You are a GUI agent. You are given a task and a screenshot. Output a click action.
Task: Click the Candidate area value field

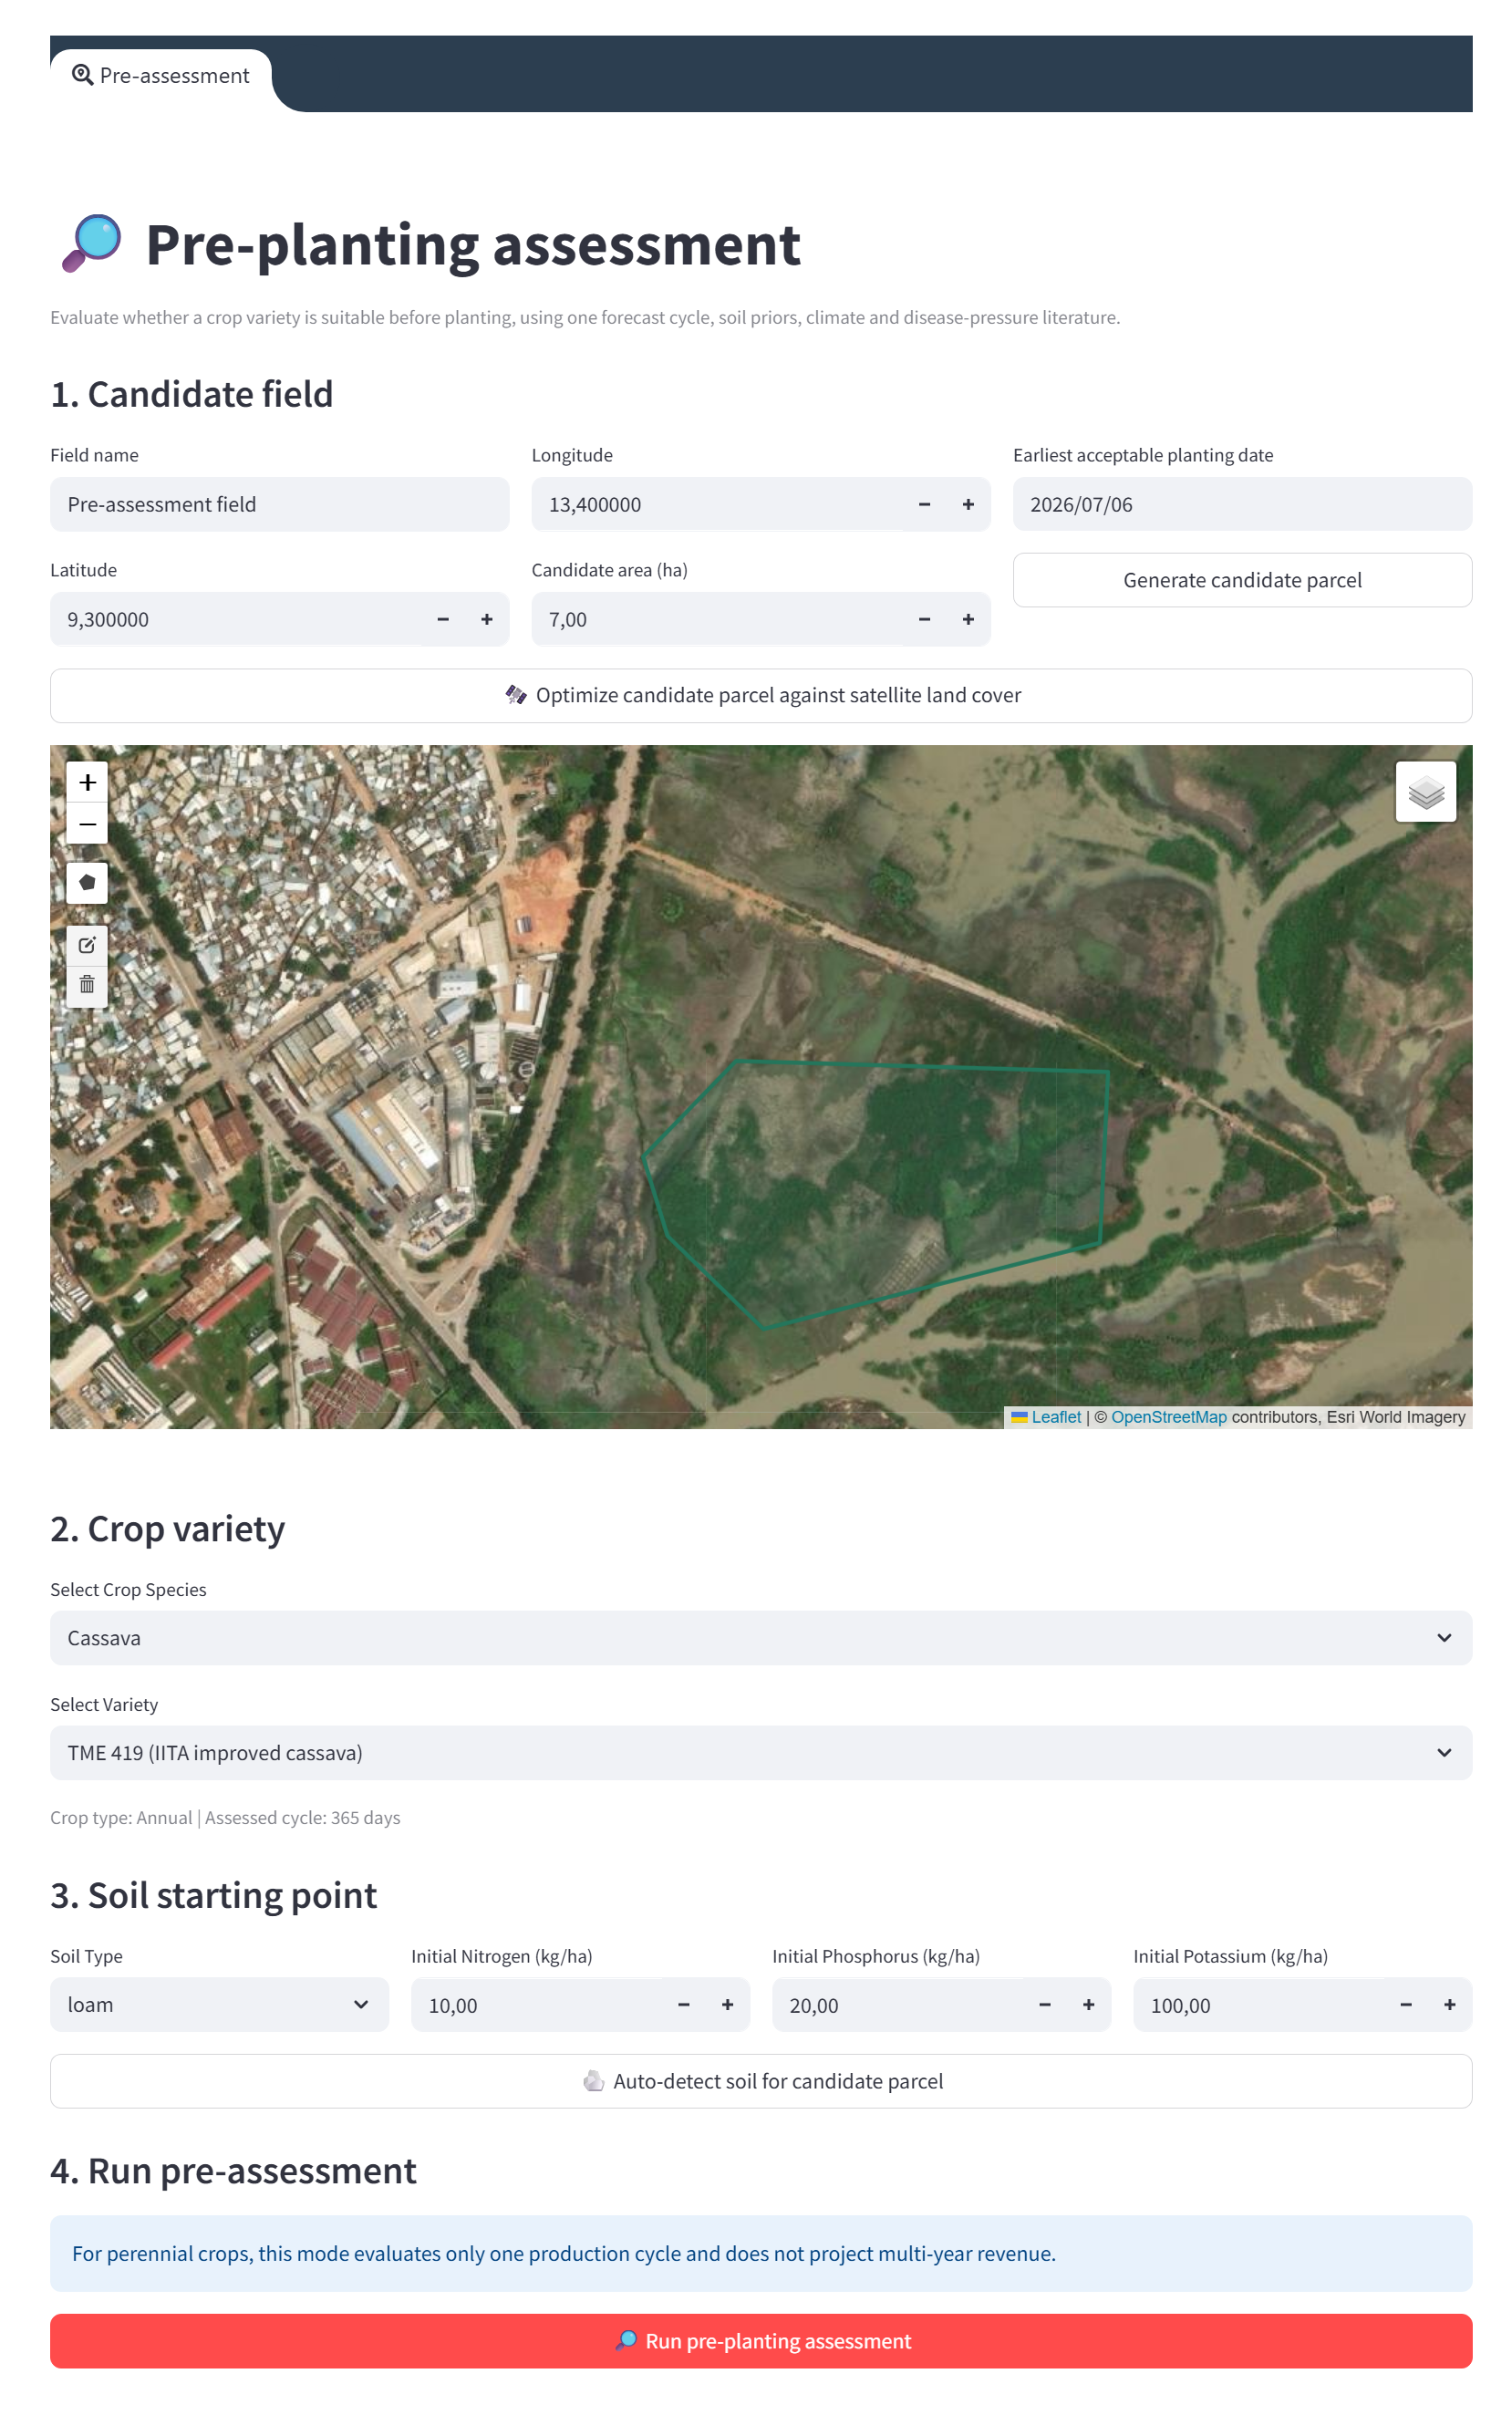point(717,620)
